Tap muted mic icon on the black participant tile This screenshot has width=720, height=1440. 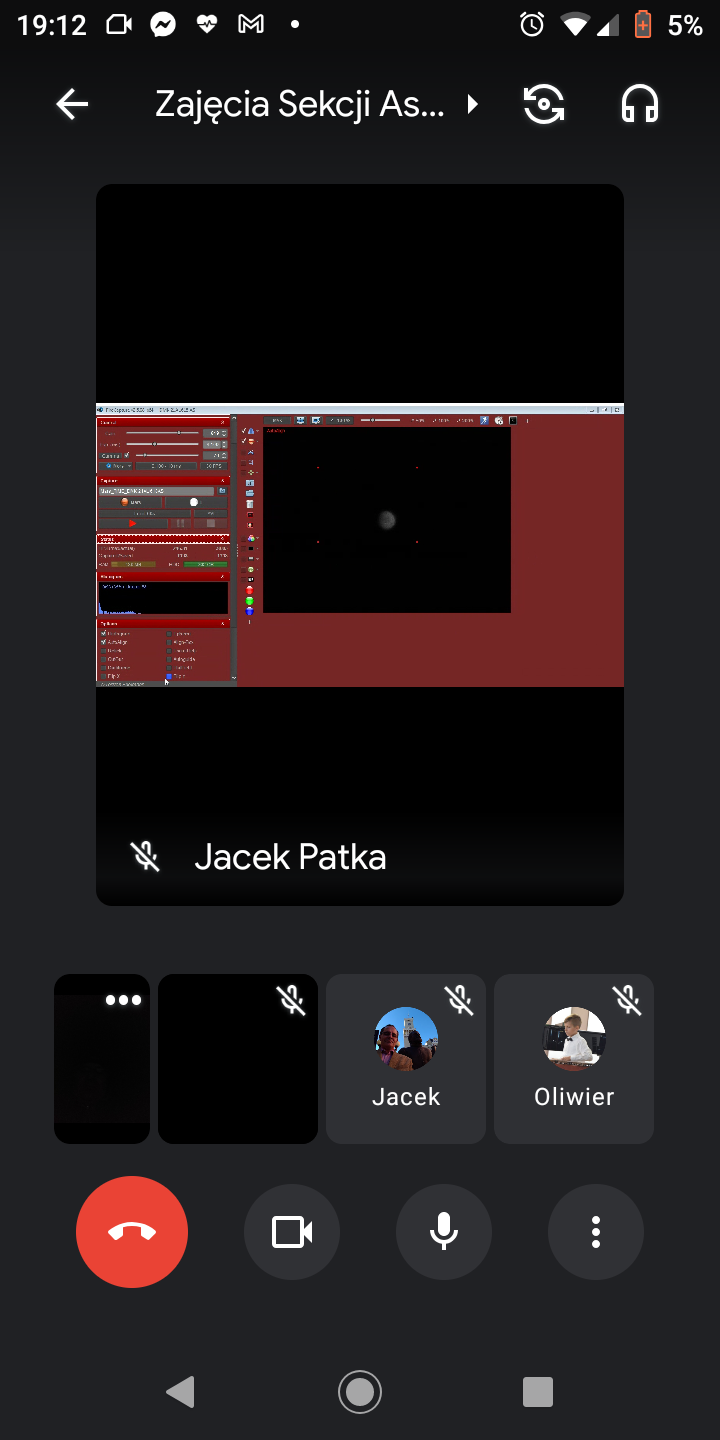pos(291,1000)
